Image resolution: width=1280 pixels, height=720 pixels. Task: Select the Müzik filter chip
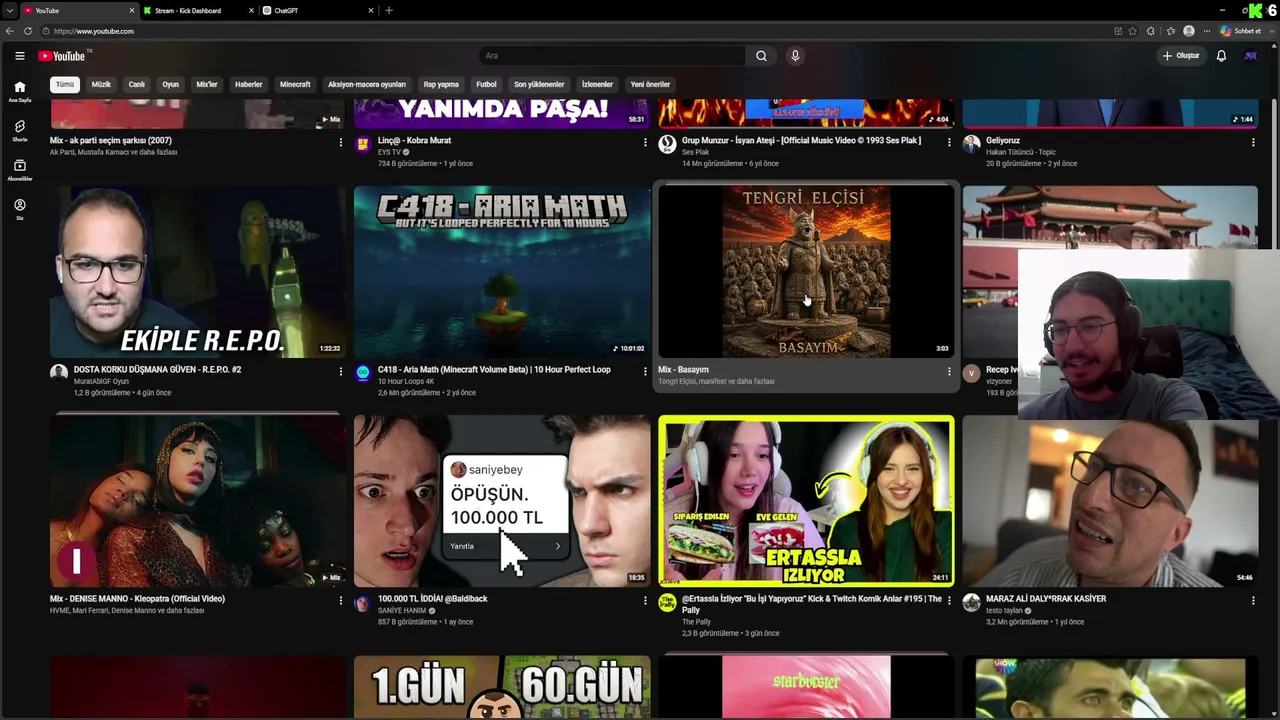click(x=101, y=85)
